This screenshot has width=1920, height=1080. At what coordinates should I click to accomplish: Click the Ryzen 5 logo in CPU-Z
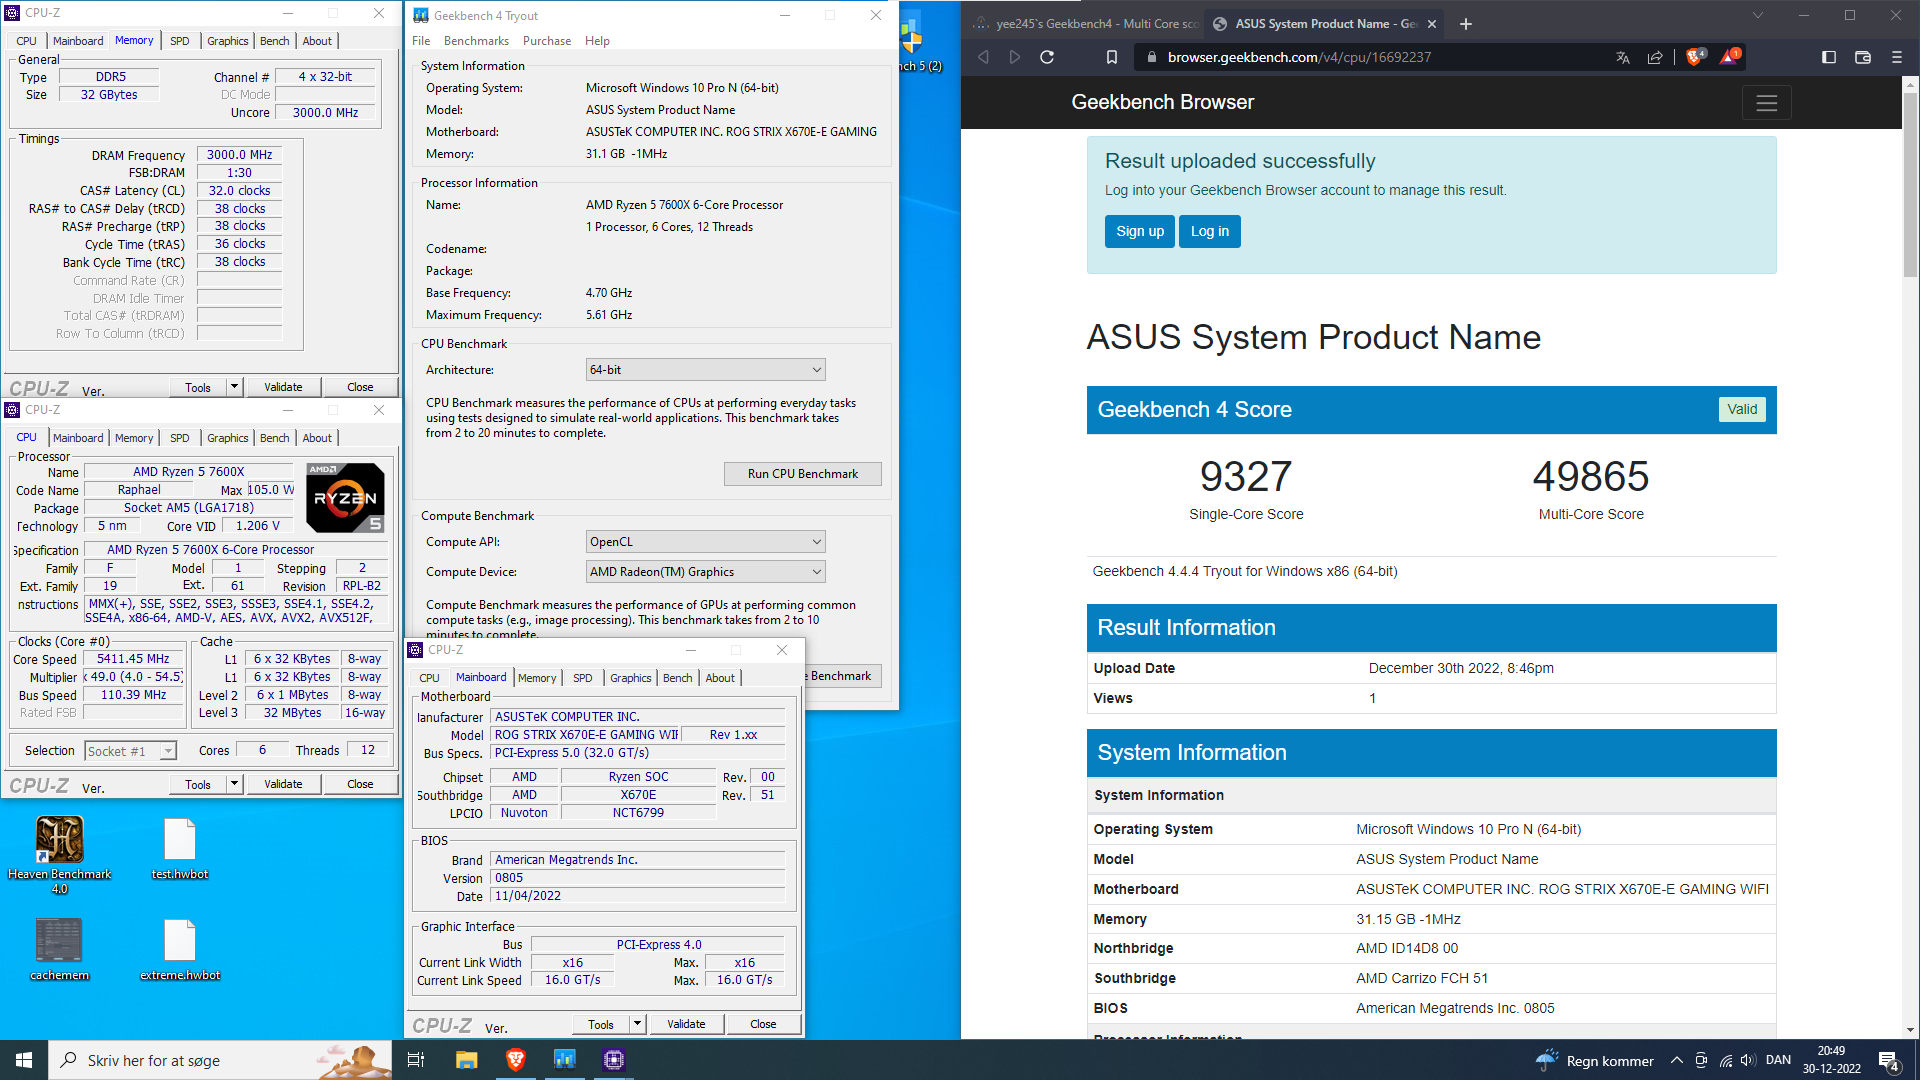(x=345, y=497)
